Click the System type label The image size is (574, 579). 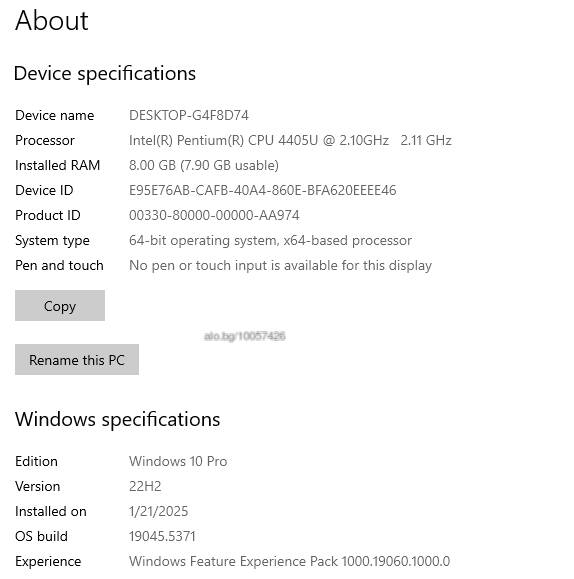coord(52,241)
